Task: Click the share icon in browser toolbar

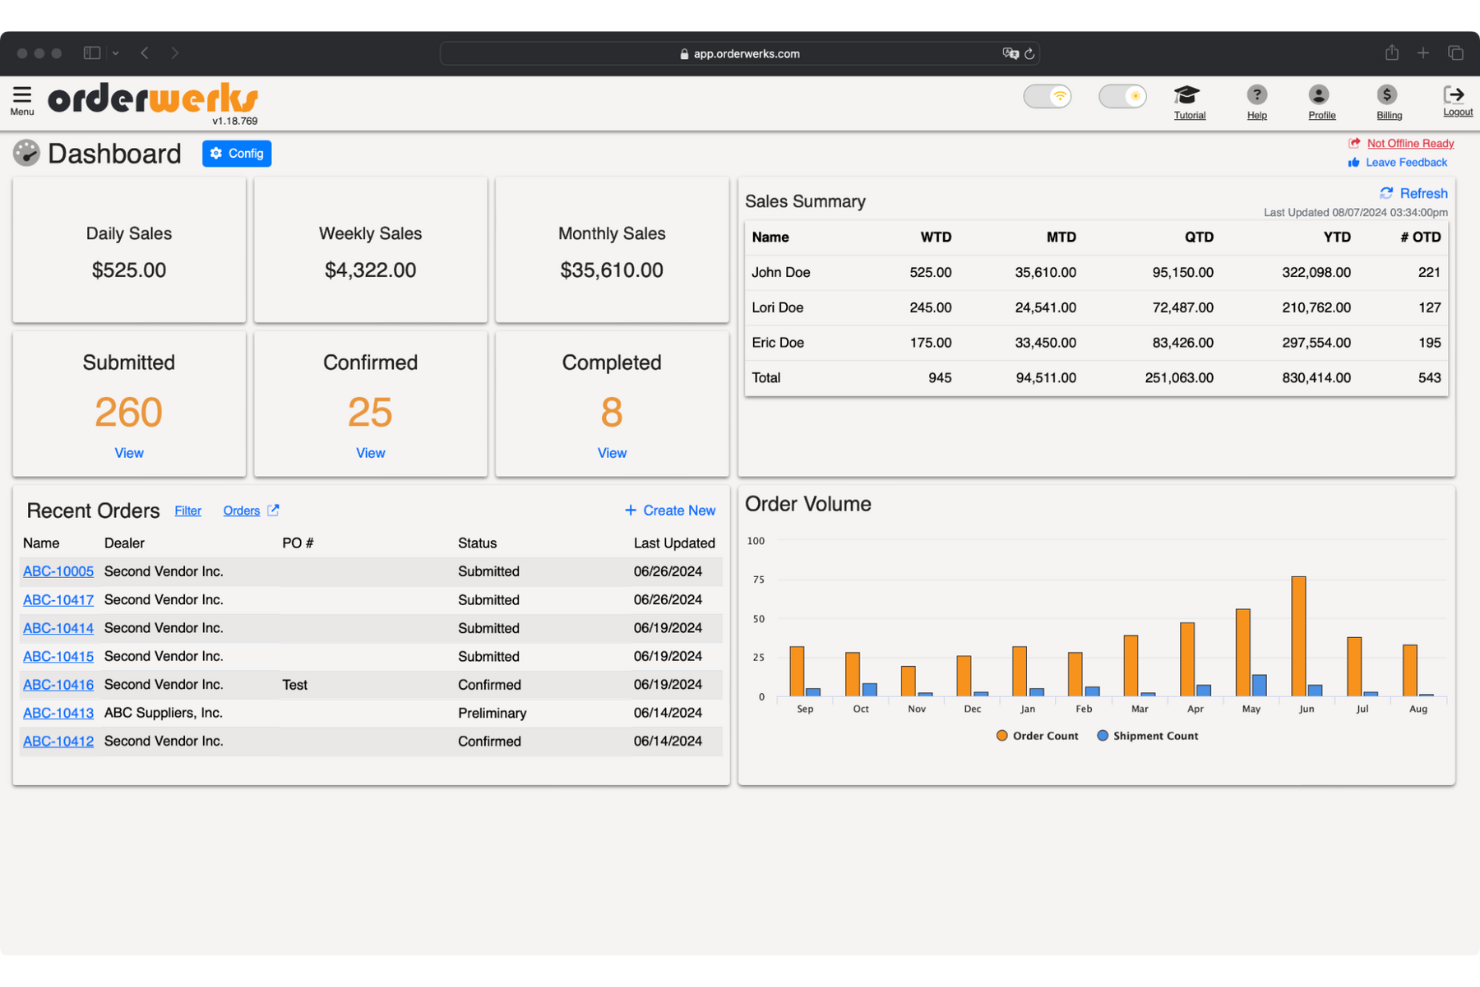Action: point(1391,53)
